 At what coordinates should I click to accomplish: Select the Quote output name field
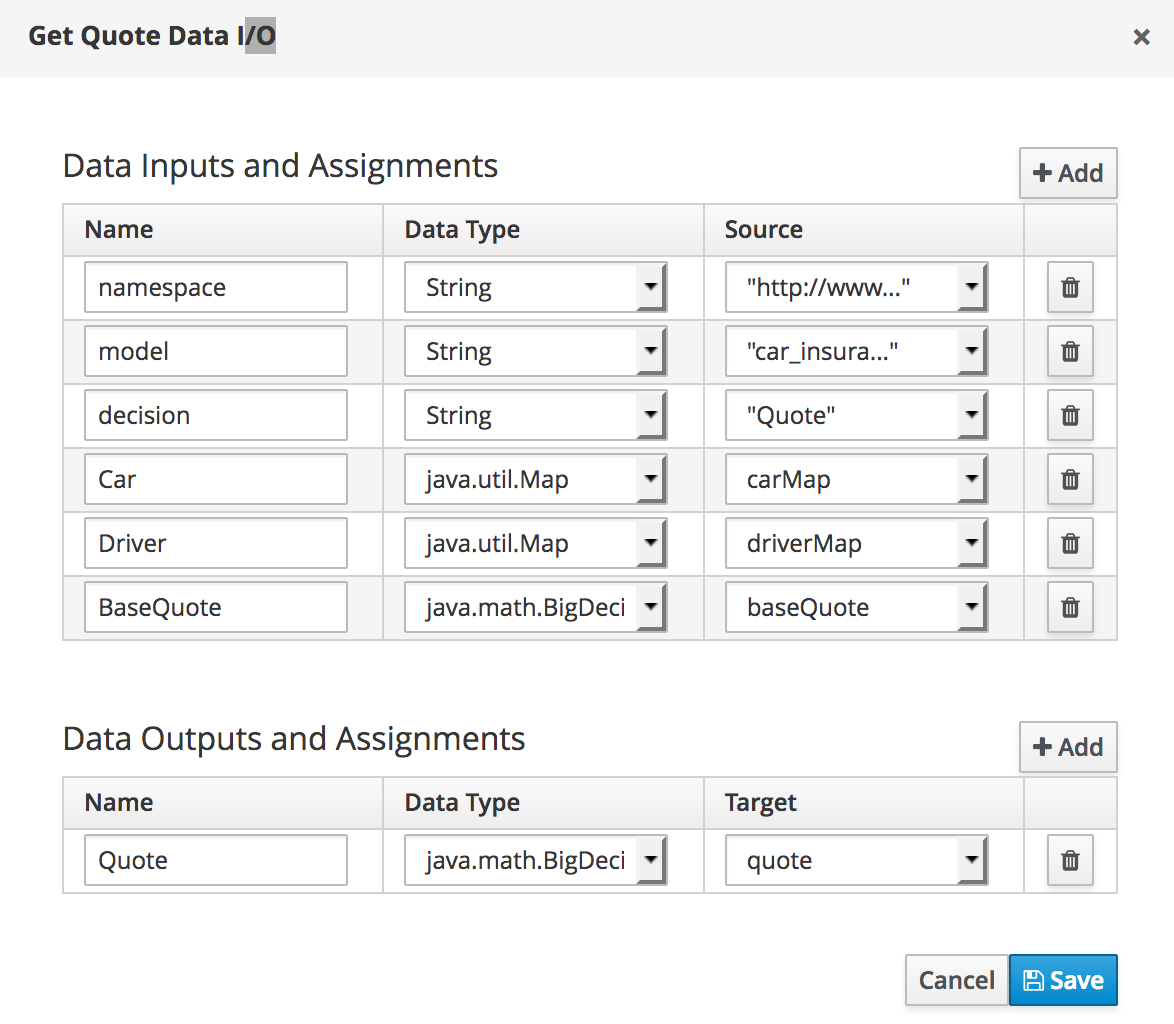[215, 860]
